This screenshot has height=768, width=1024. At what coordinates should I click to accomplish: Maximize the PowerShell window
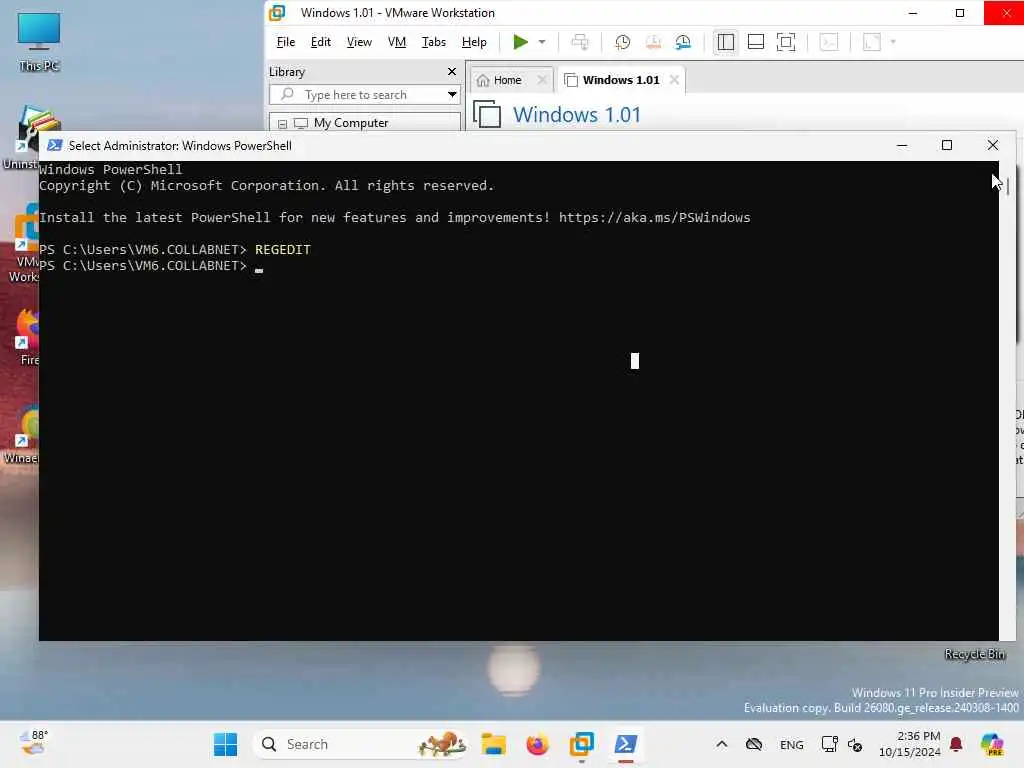tap(947, 145)
